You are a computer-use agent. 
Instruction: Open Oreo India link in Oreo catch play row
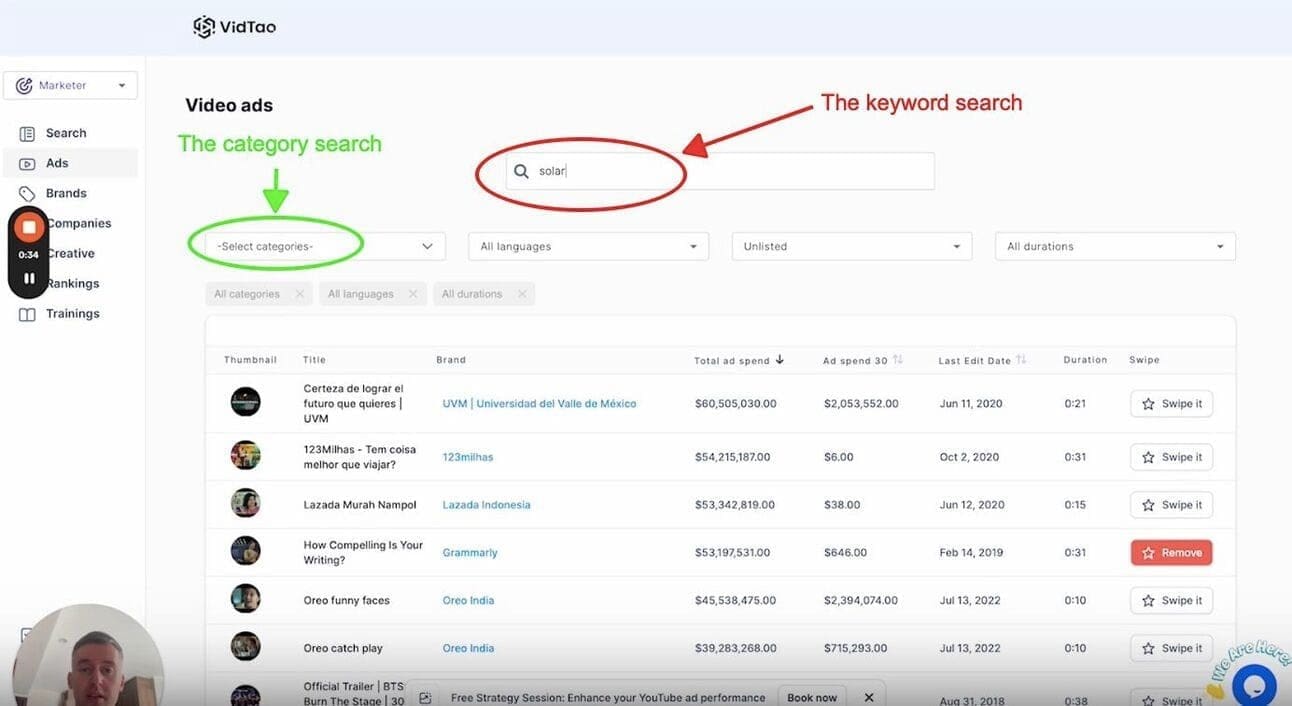[468, 649]
